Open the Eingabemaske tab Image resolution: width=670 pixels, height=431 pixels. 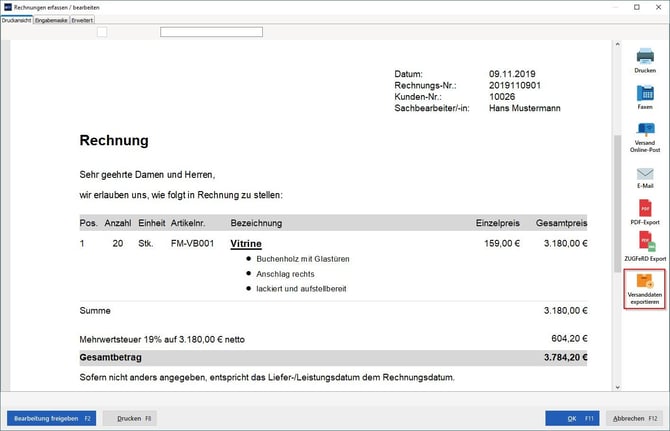point(51,20)
